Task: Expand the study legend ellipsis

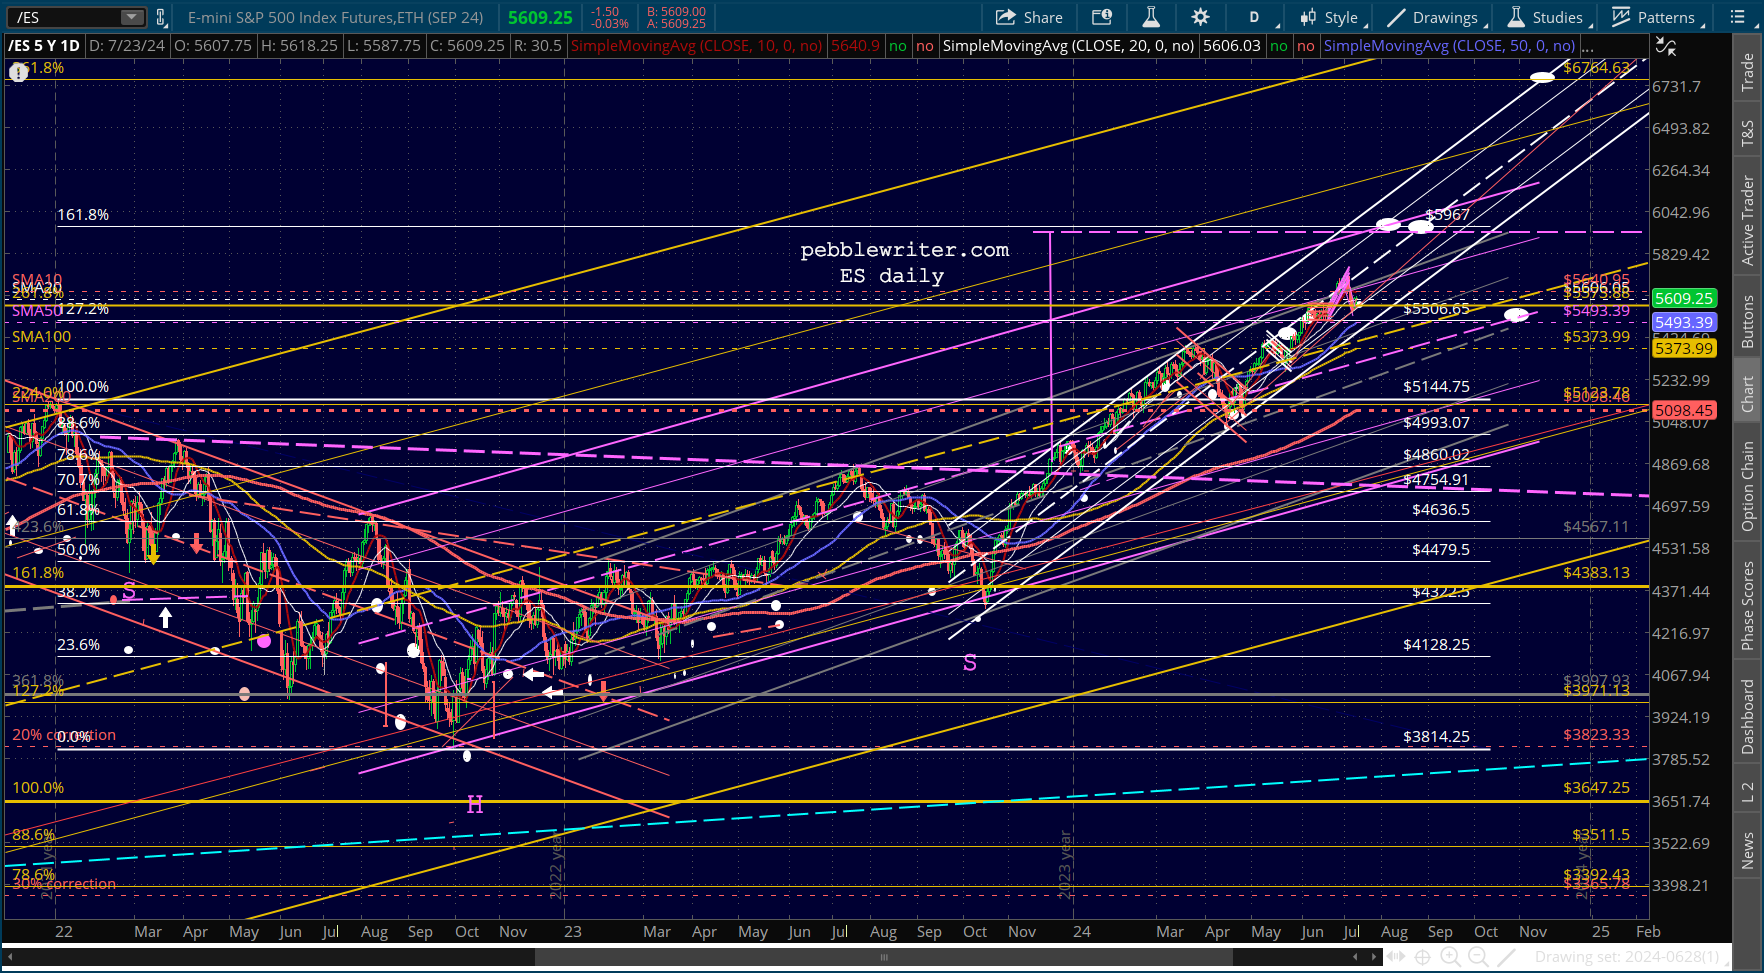Action: pyautogui.click(x=1589, y=46)
